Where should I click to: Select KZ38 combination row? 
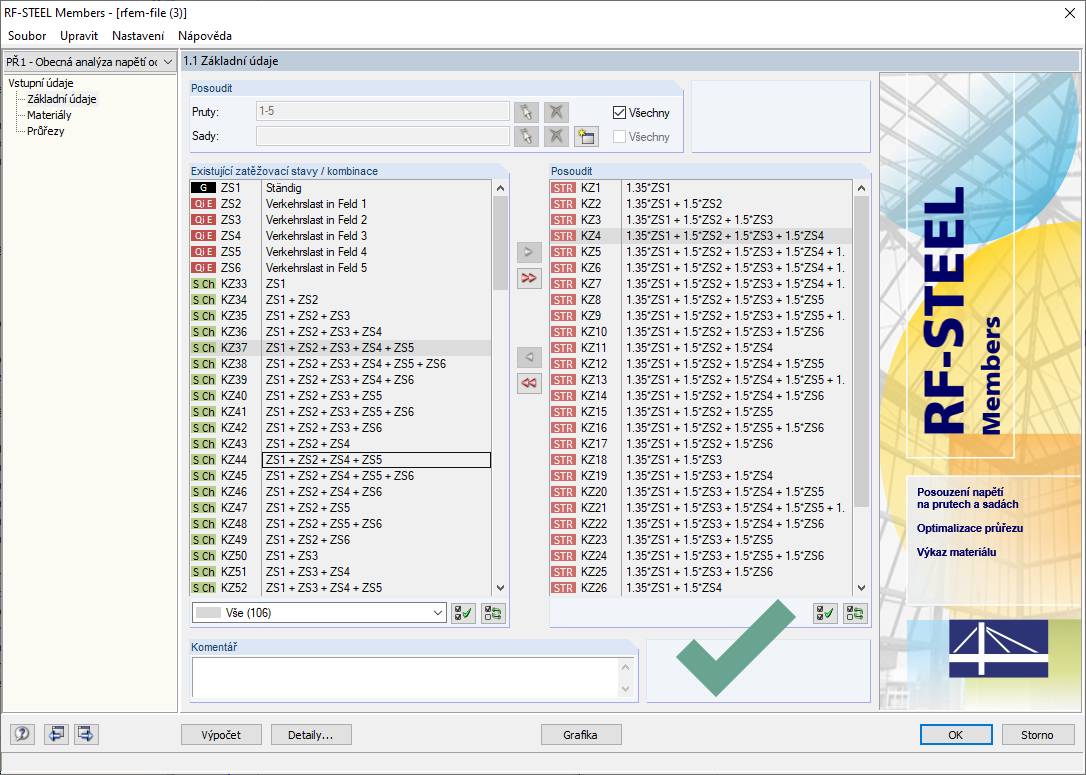tap(341, 364)
